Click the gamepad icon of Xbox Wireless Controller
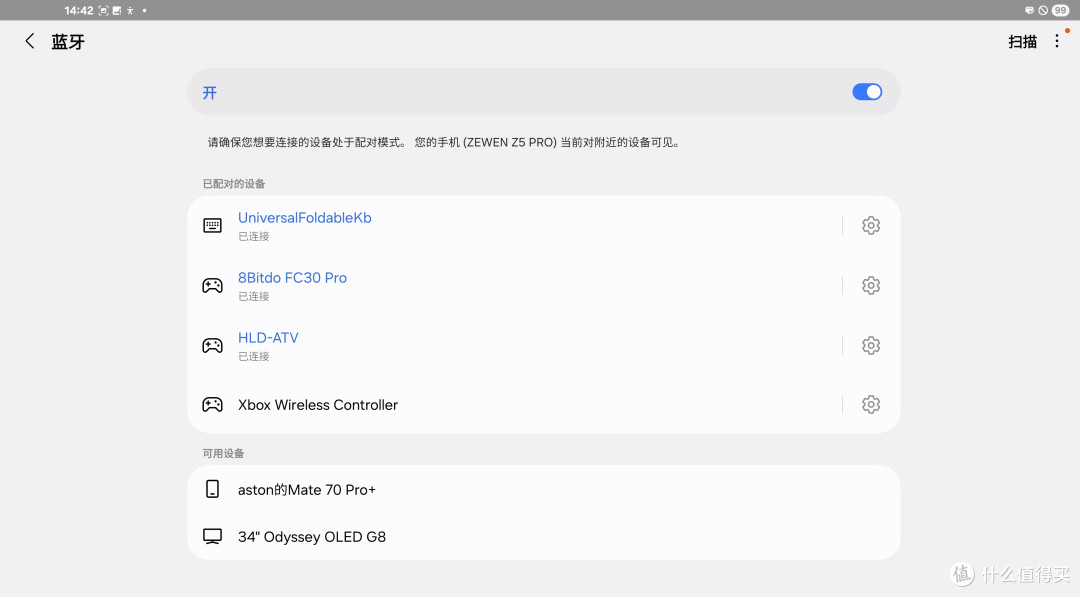Image resolution: width=1080 pixels, height=597 pixels. (212, 404)
